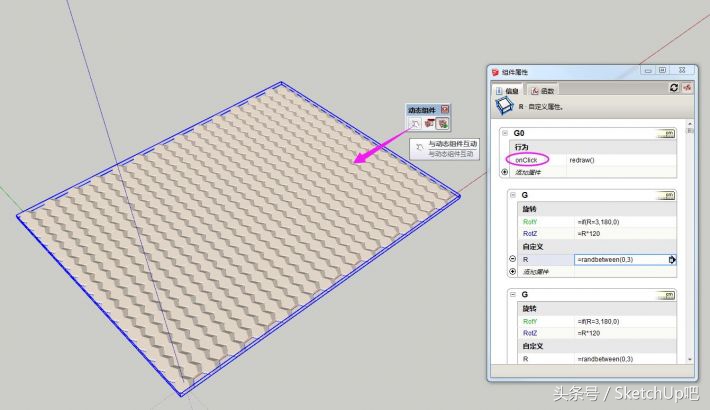
Task: Edit second G RotY formula field
Action: click(625, 322)
